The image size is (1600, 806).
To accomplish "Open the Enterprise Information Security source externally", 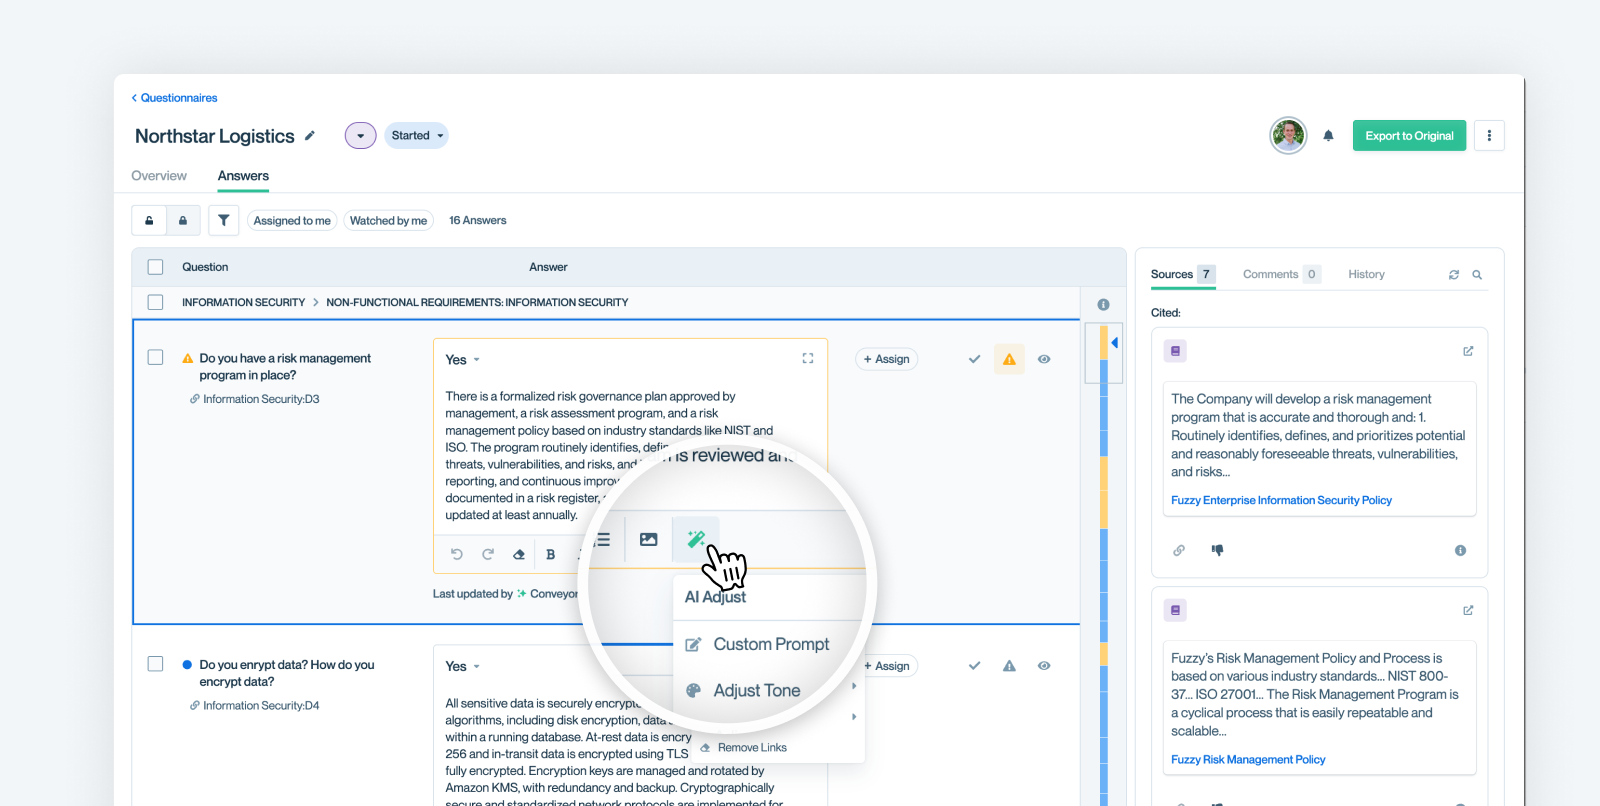I will tap(1468, 351).
